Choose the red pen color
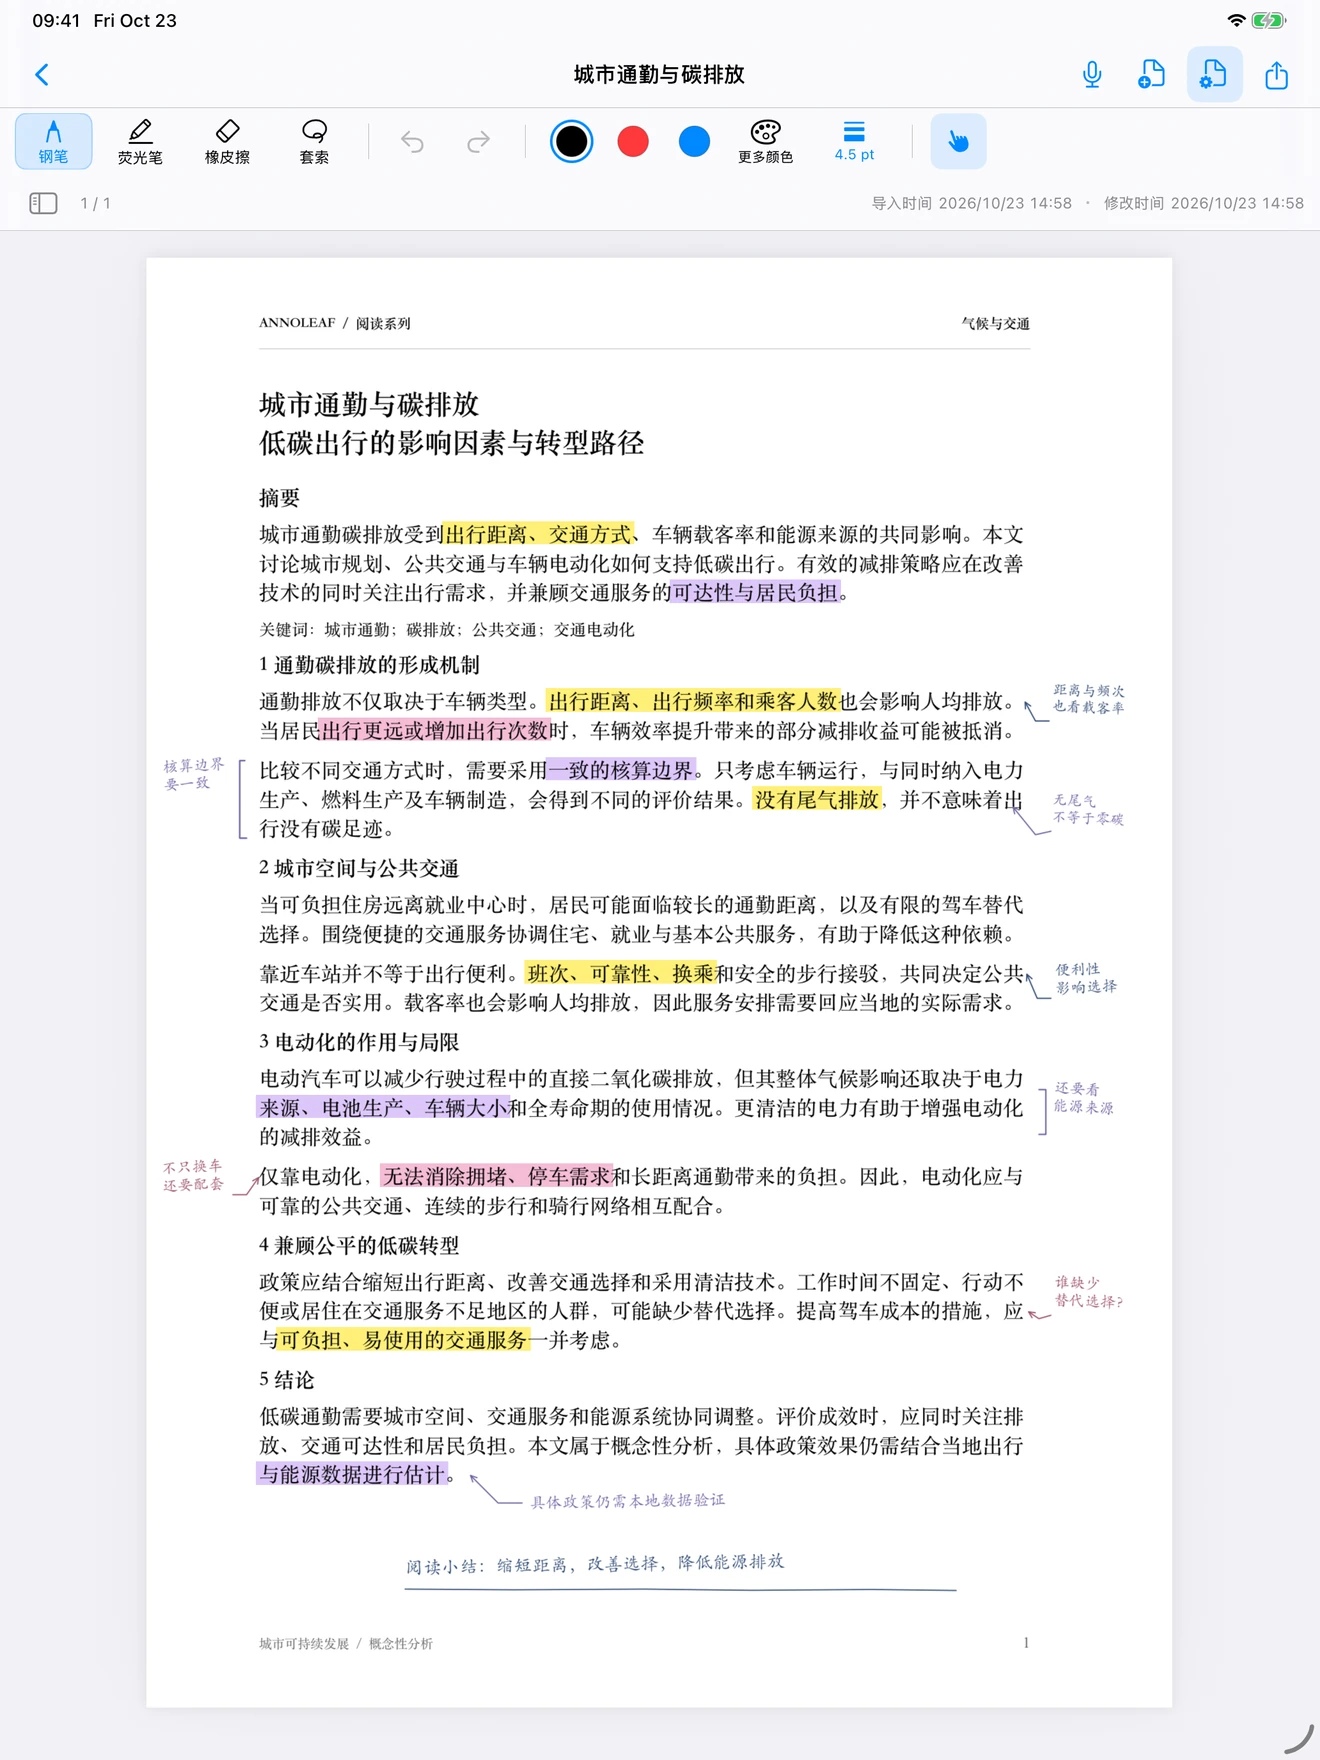1320x1760 pixels. coord(633,141)
